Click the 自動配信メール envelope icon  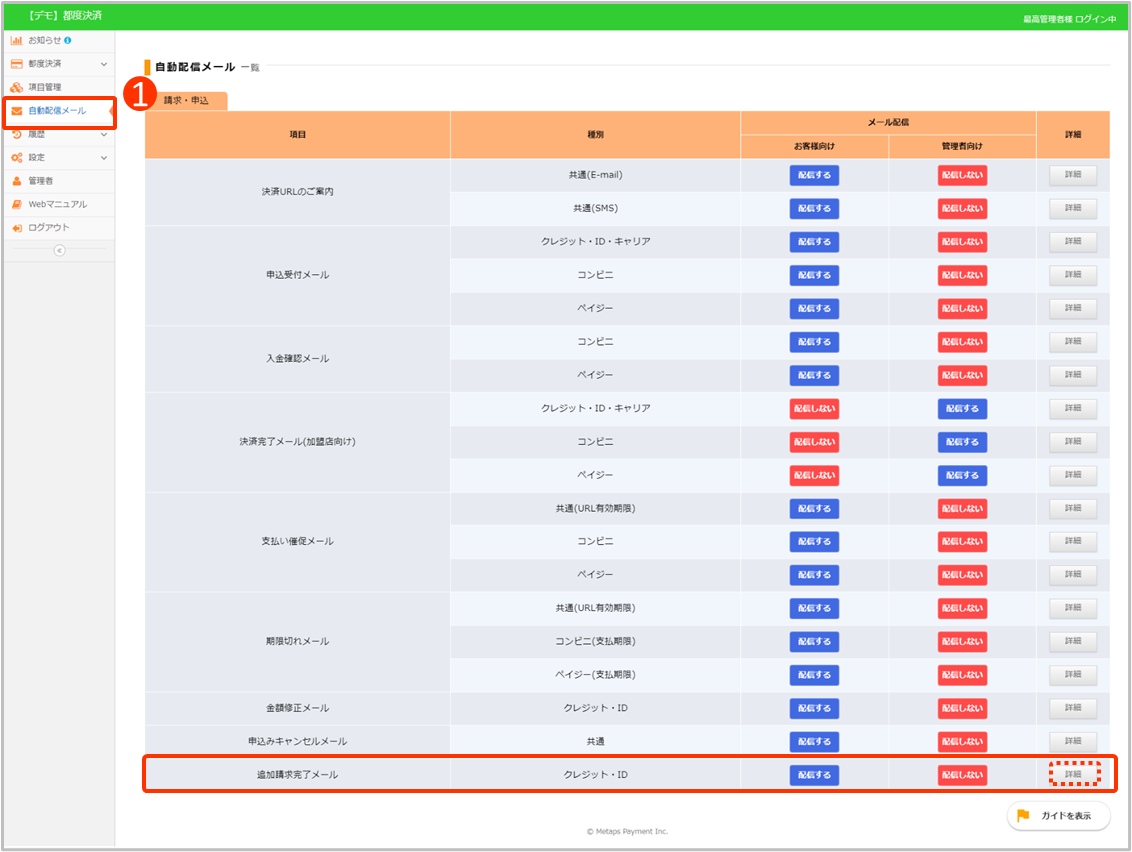(17, 111)
